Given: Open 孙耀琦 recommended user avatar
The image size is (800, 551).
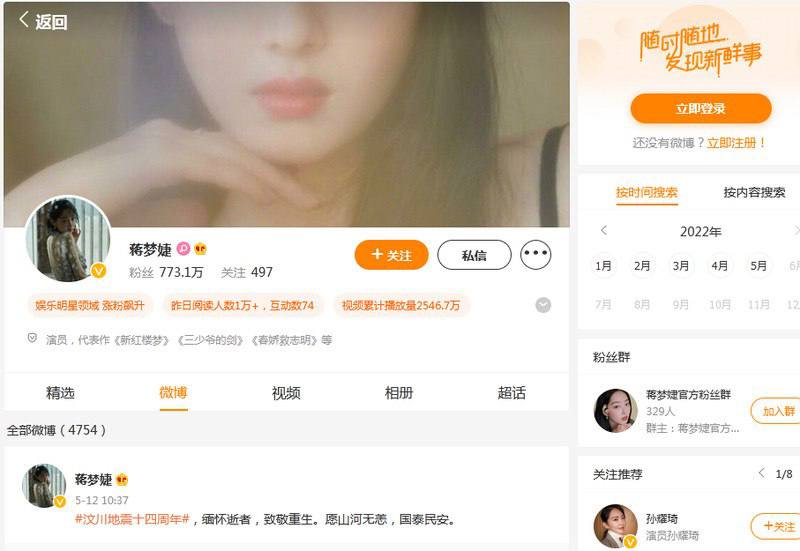Looking at the screenshot, I should pos(616,526).
